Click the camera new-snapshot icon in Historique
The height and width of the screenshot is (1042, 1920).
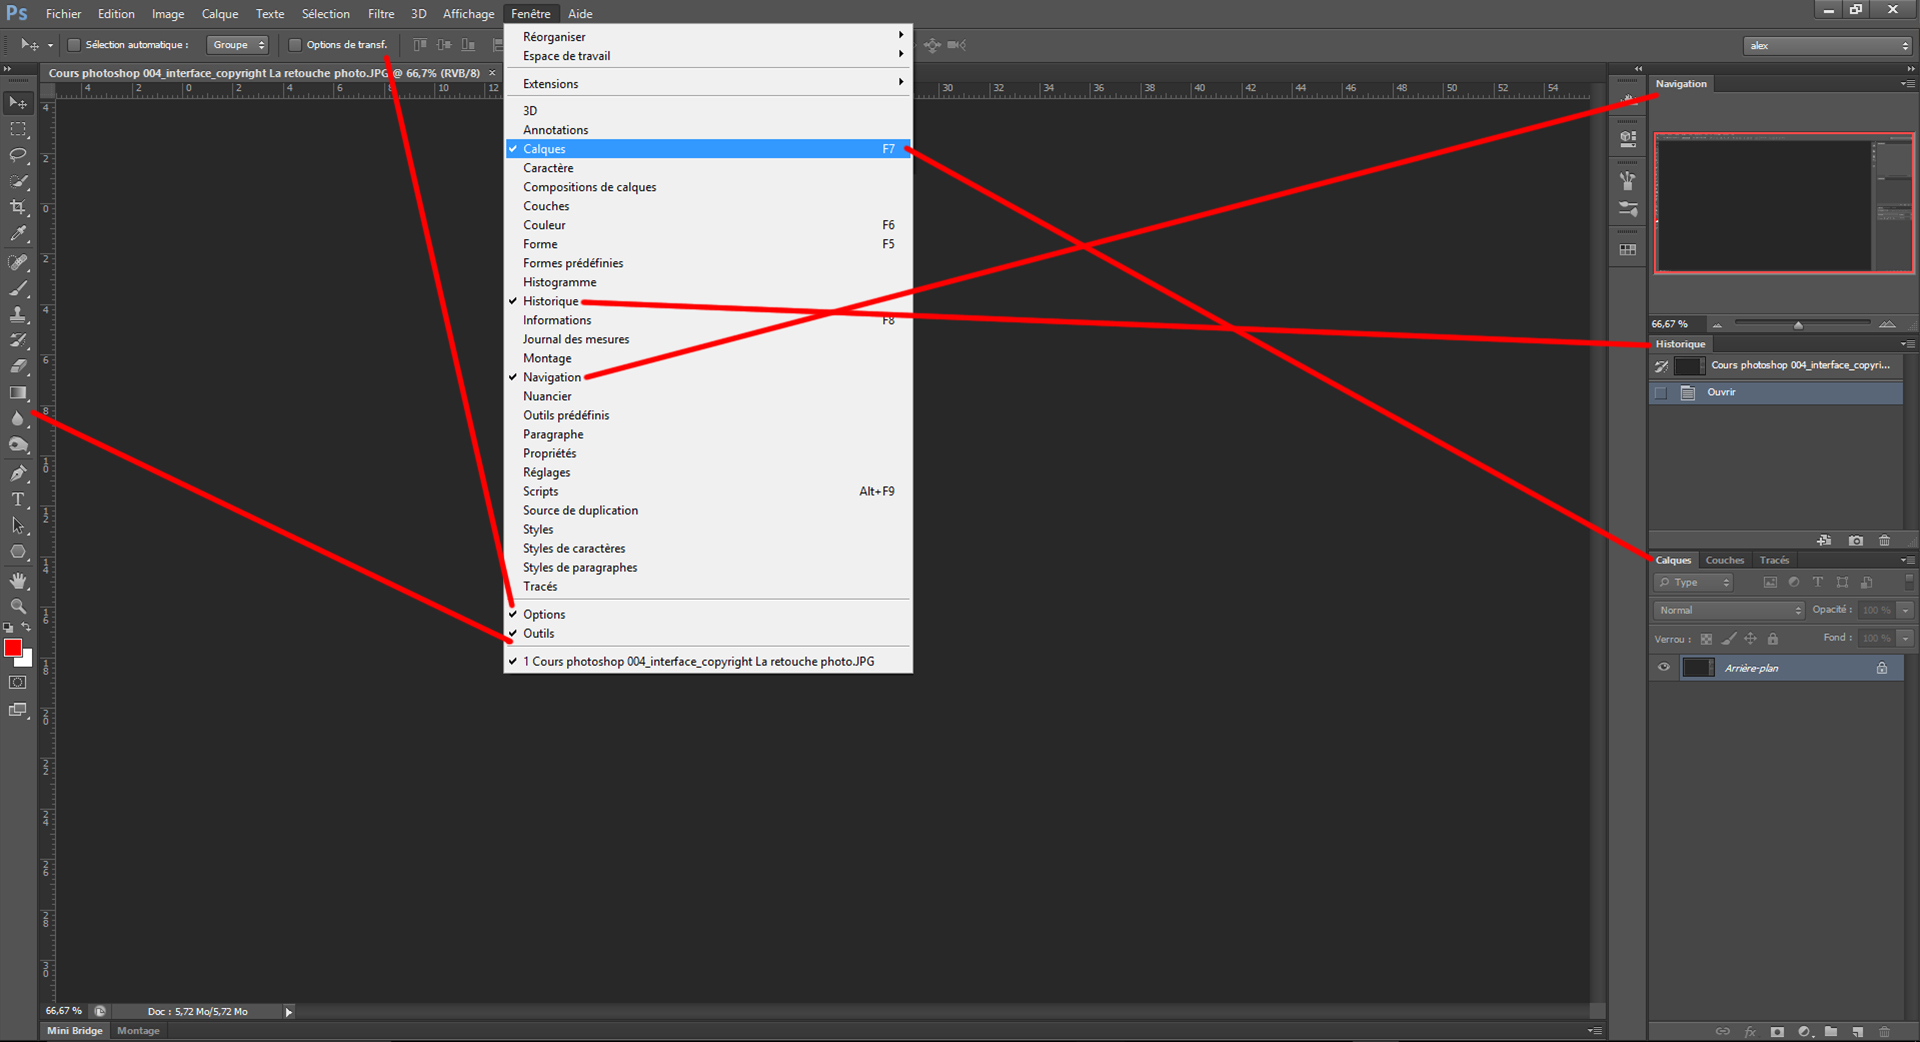(1856, 541)
